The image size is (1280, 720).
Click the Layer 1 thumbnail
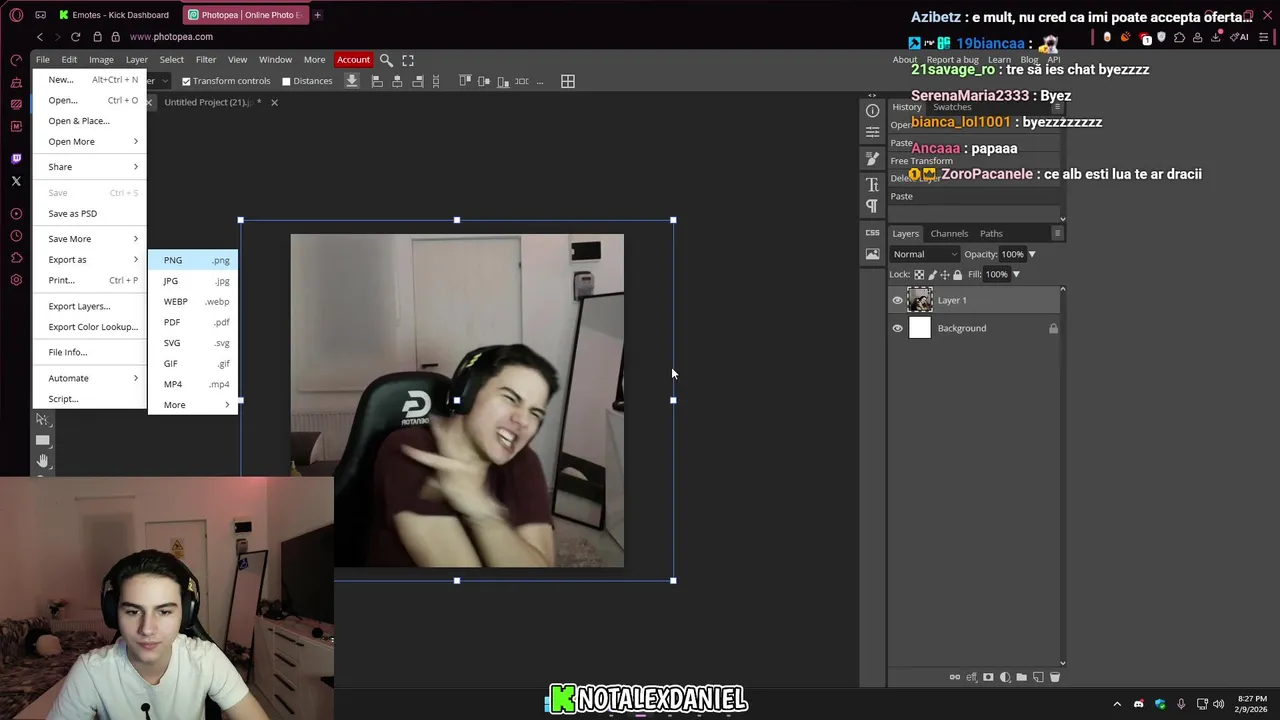[919, 300]
